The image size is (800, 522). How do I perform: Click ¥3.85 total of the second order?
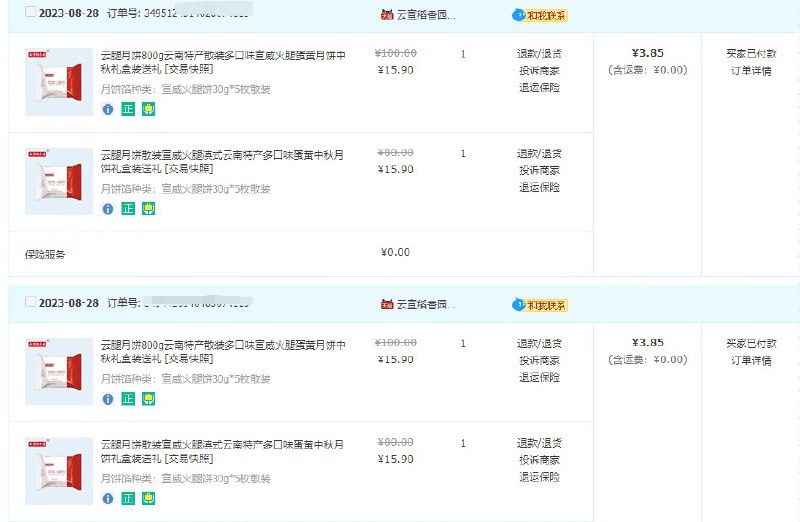pos(647,342)
